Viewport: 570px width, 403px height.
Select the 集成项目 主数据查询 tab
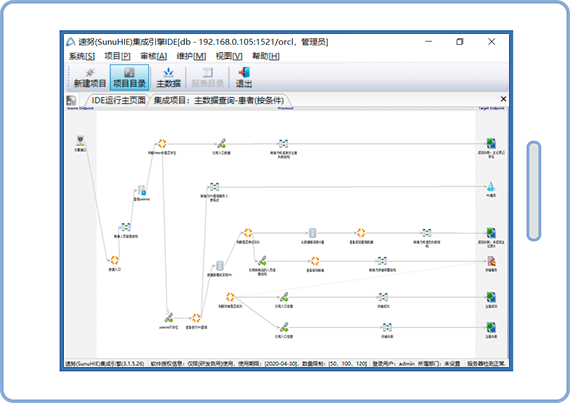pos(218,100)
